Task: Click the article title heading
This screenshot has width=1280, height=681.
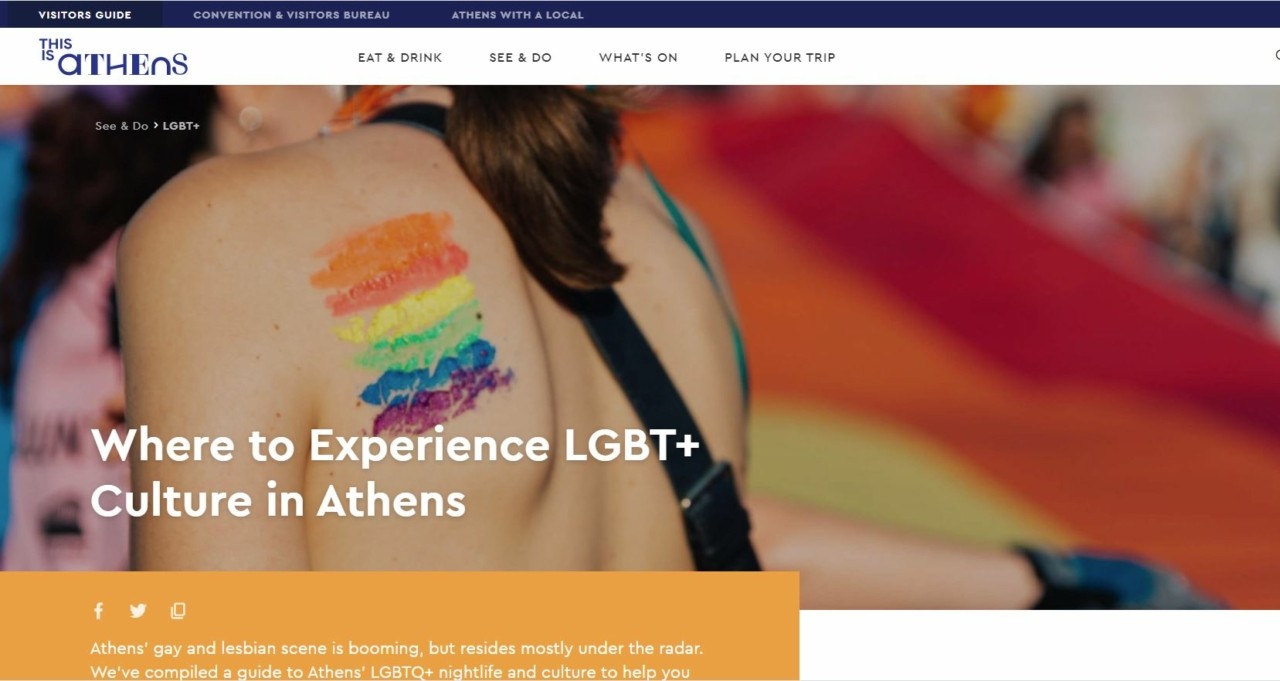Action: [x=394, y=472]
